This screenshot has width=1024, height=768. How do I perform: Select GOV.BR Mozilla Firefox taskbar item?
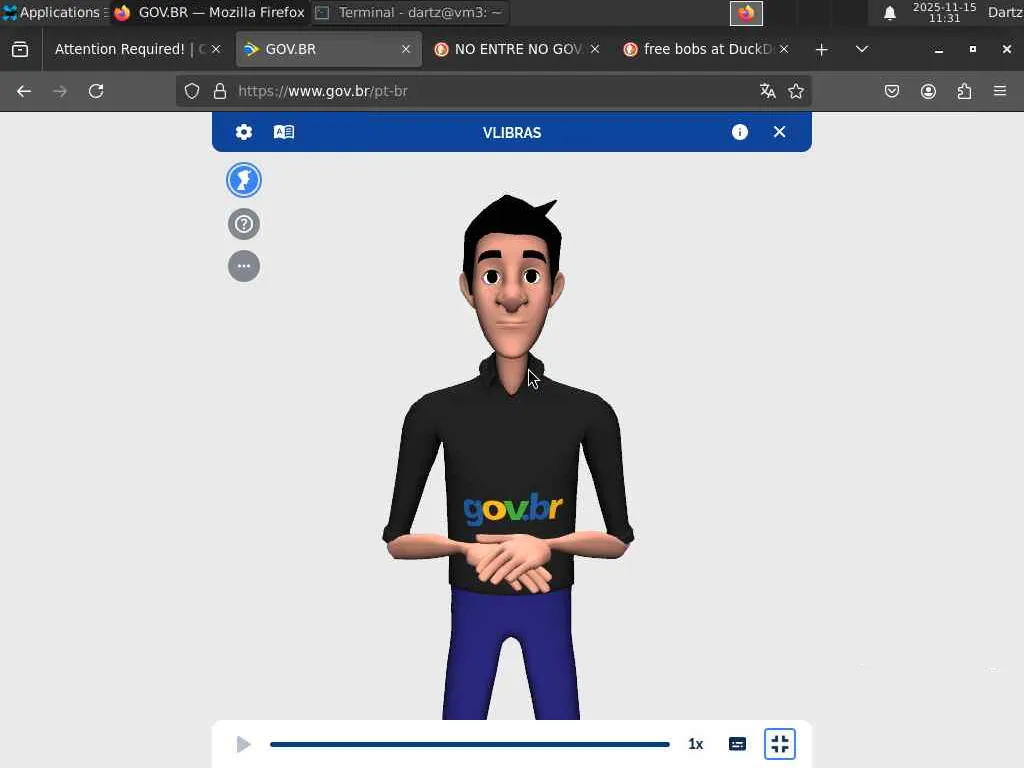(209, 12)
